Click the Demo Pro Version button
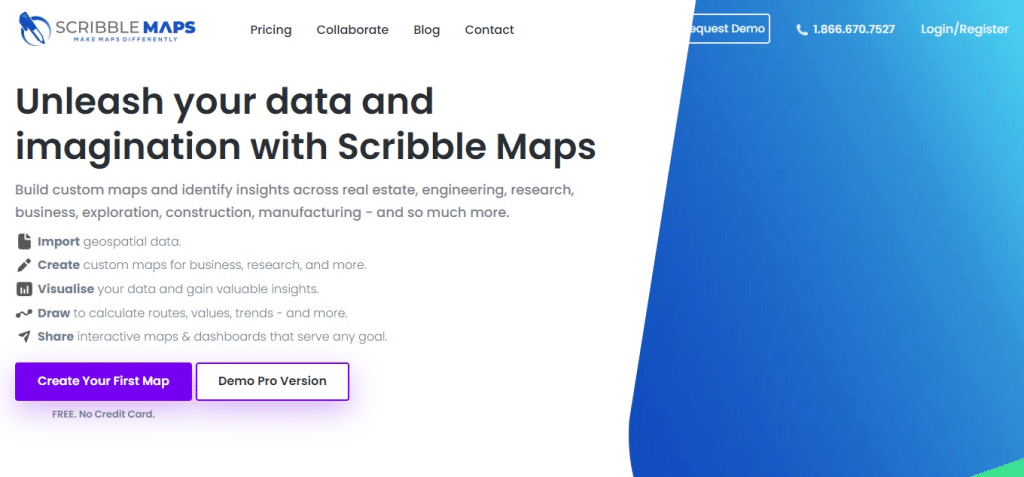The width and height of the screenshot is (1024, 477). tap(272, 381)
